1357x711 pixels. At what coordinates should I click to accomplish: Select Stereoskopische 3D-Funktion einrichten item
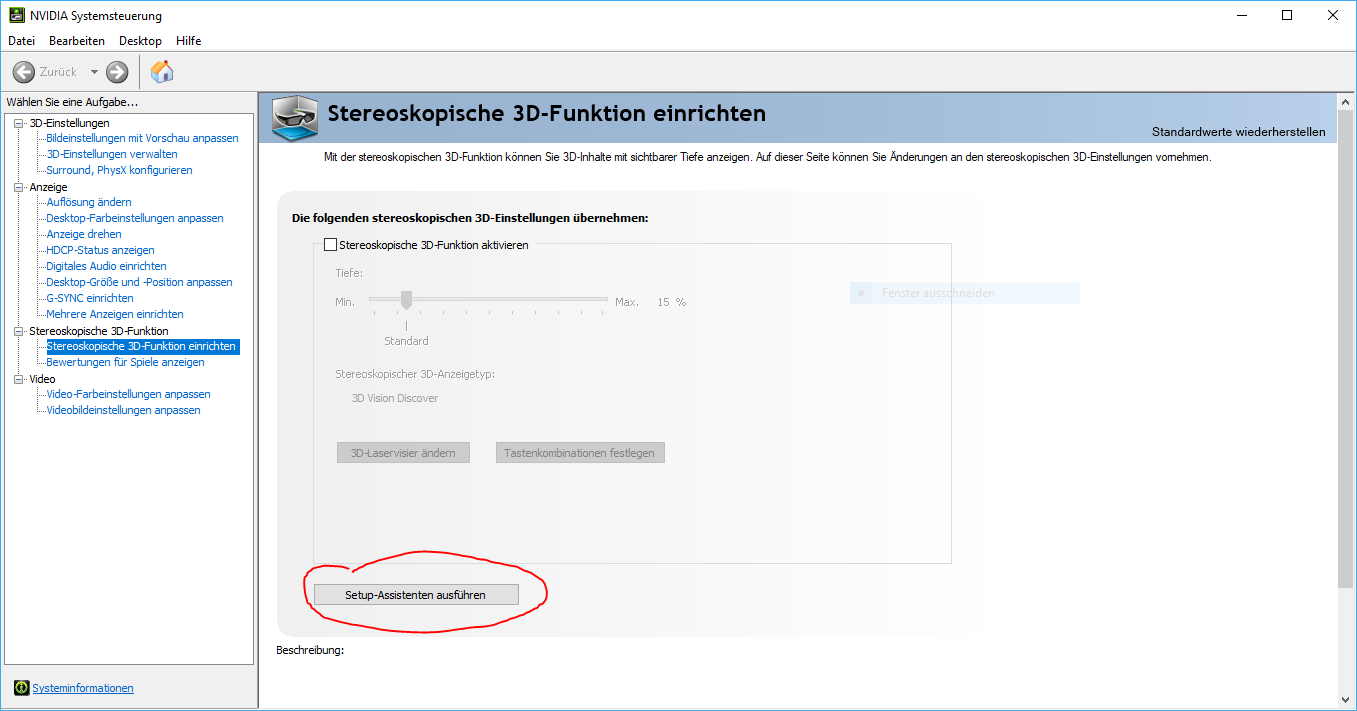pos(142,346)
